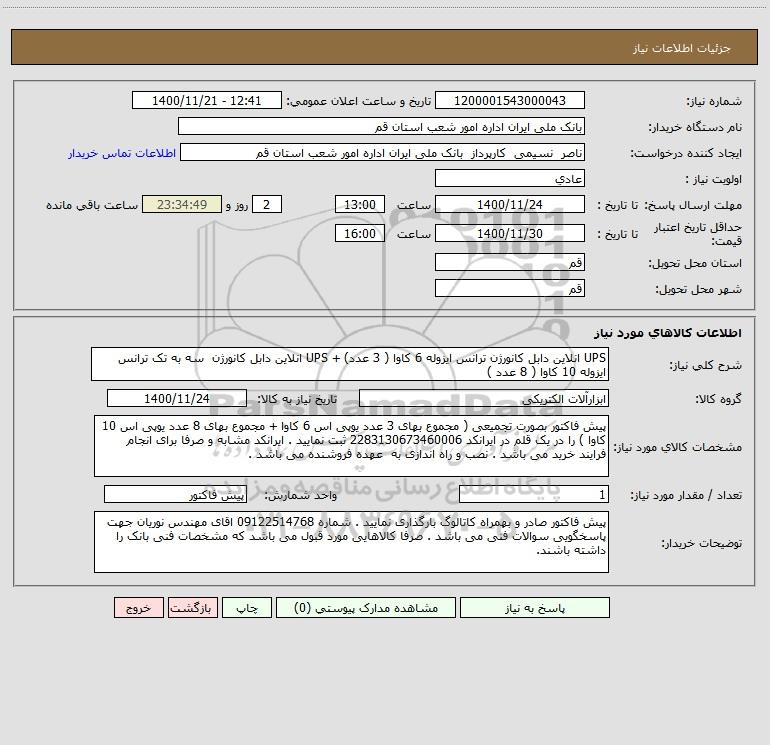Image resolution: width=770 pixels, height=745 pixels.
Task: Click the header title جزئیات اطلاعات نیاز
Action: (682, 48)
